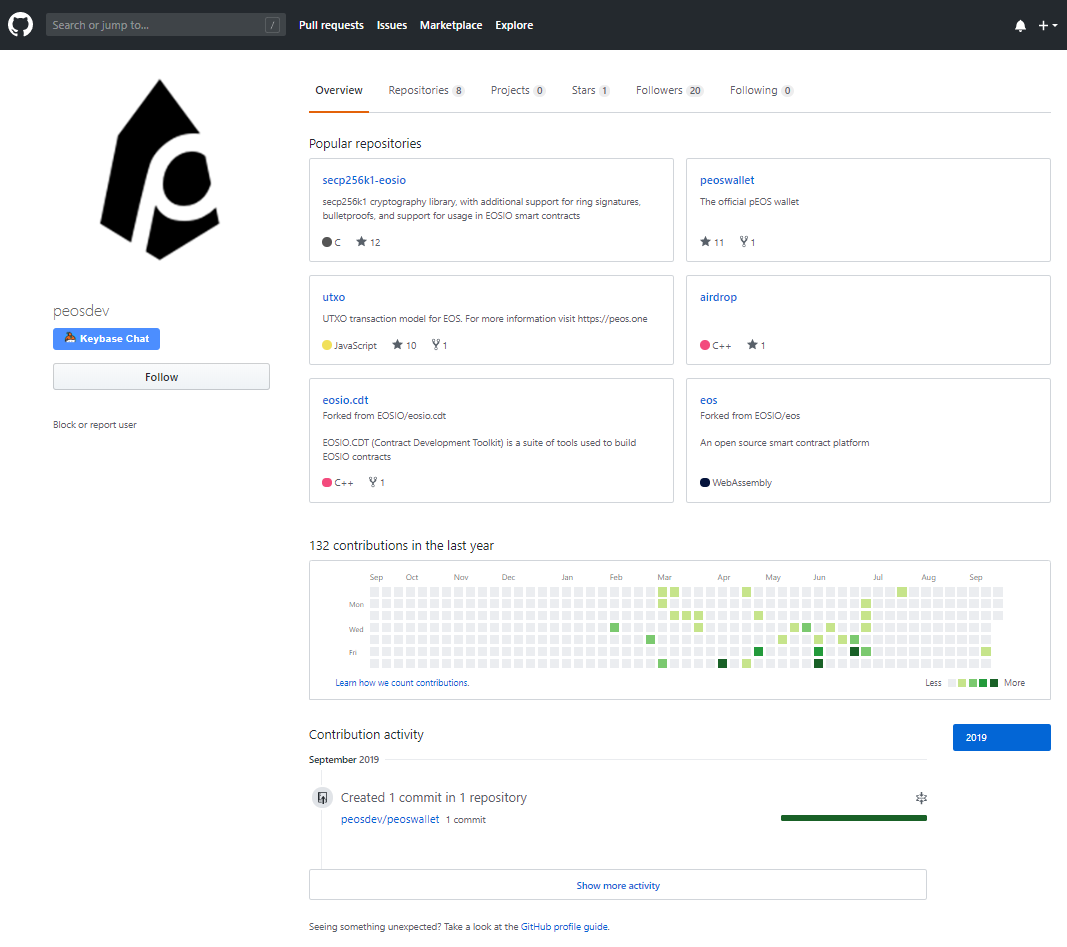1067x947 pixels.
Task: Go to Marketplace
Action: coord(450,25)
